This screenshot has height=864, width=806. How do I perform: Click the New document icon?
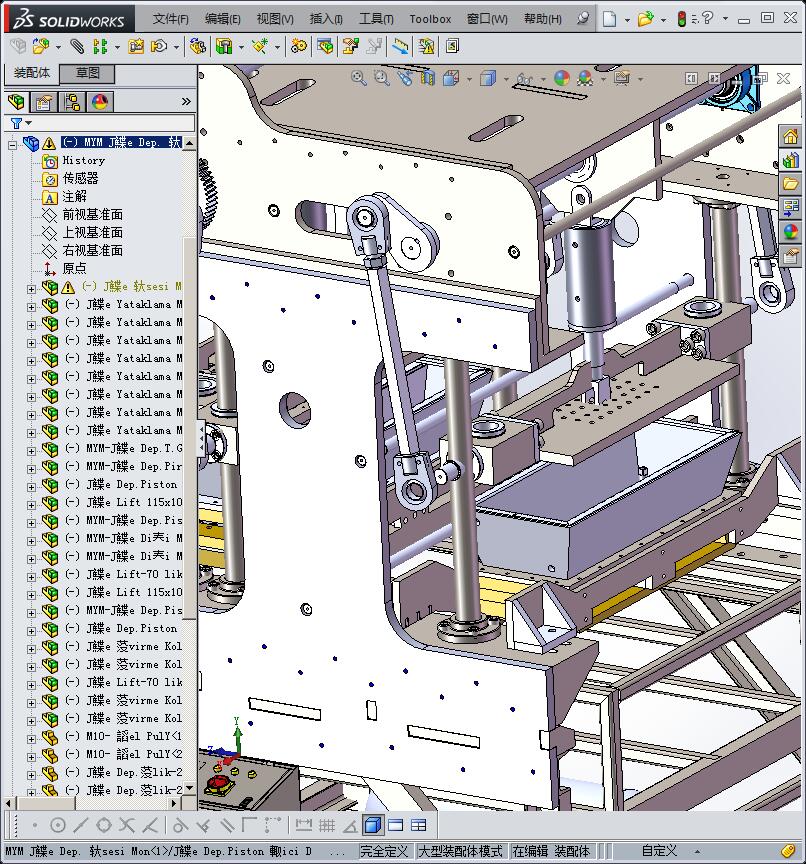point(609,19)
